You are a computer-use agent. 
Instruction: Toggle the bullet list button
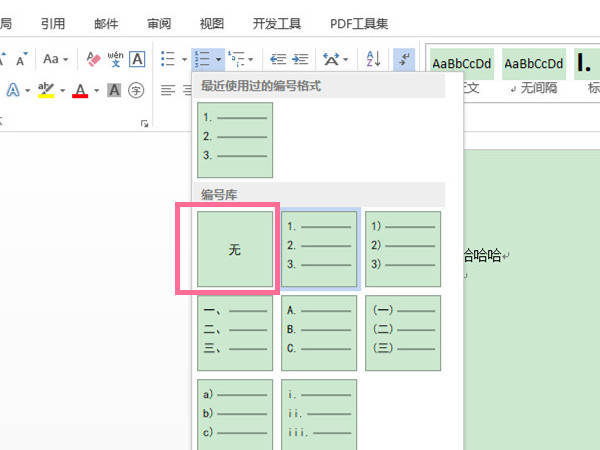[168, 59]
